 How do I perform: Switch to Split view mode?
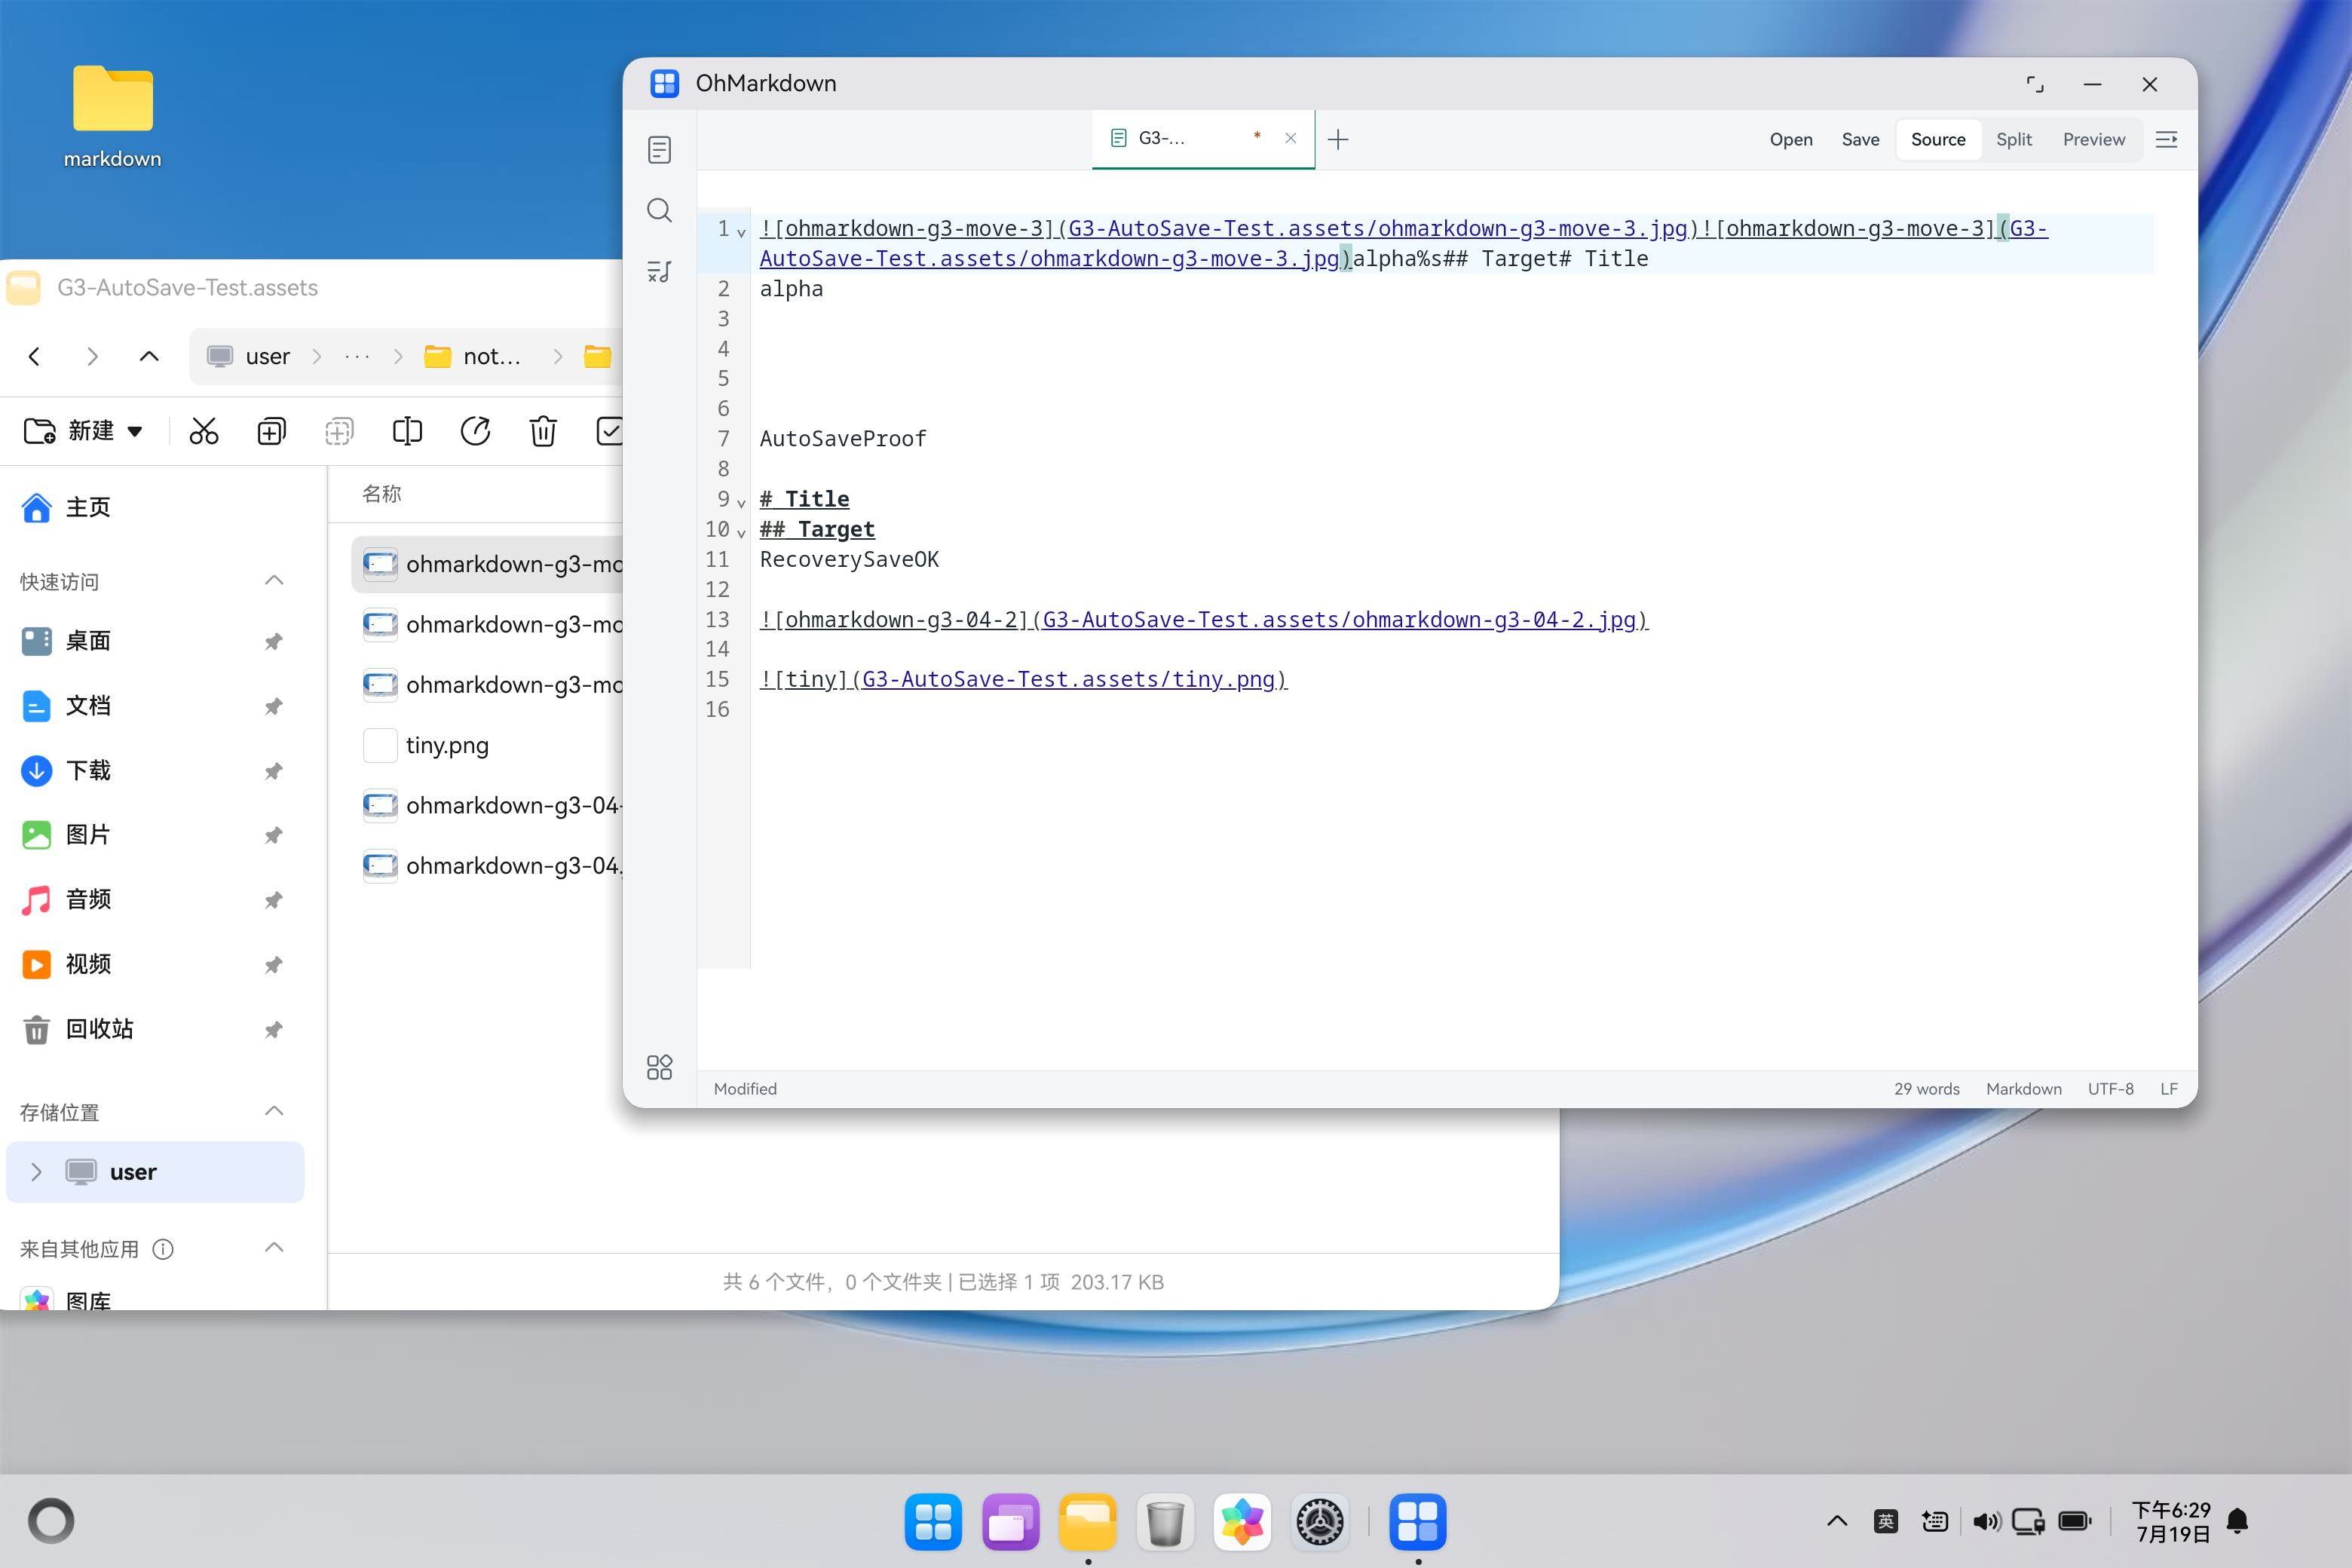click(x=2014, y=140)
